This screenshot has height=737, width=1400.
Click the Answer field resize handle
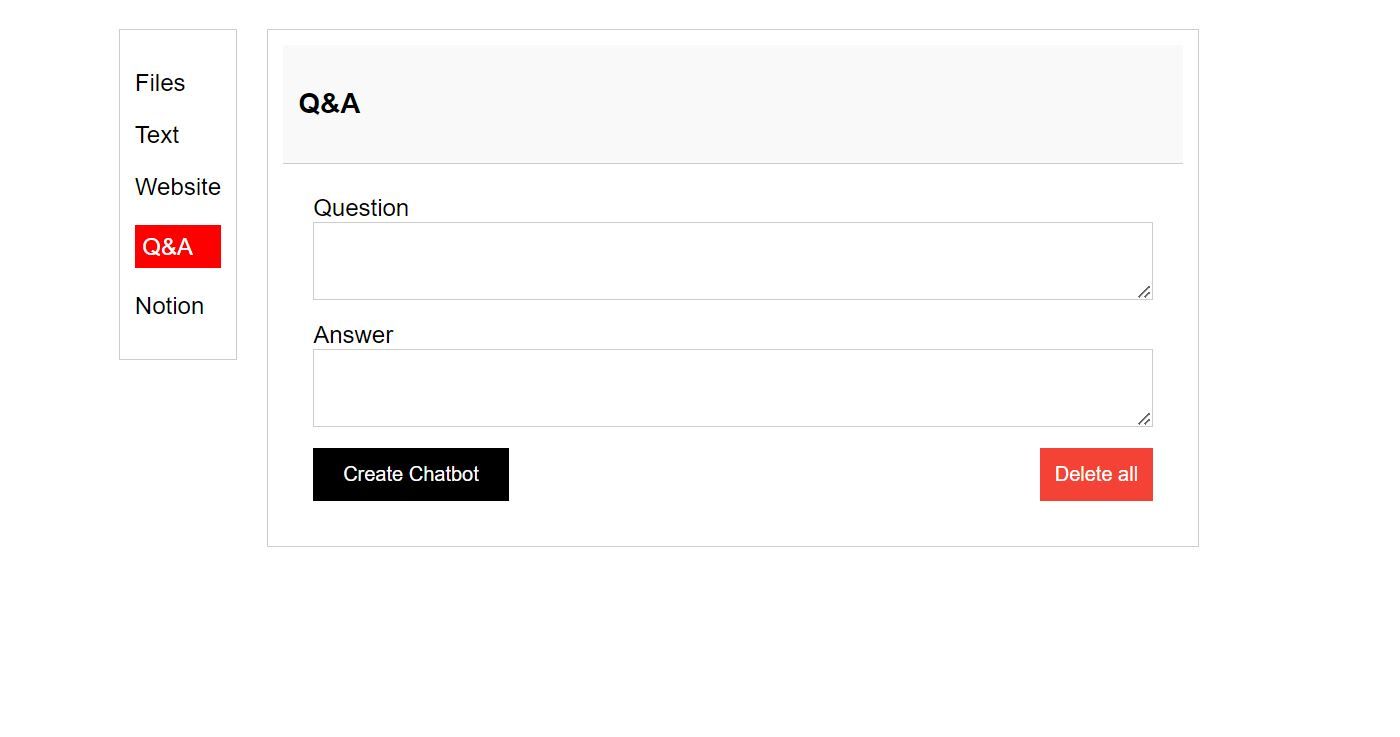[x=1144, y=420]
